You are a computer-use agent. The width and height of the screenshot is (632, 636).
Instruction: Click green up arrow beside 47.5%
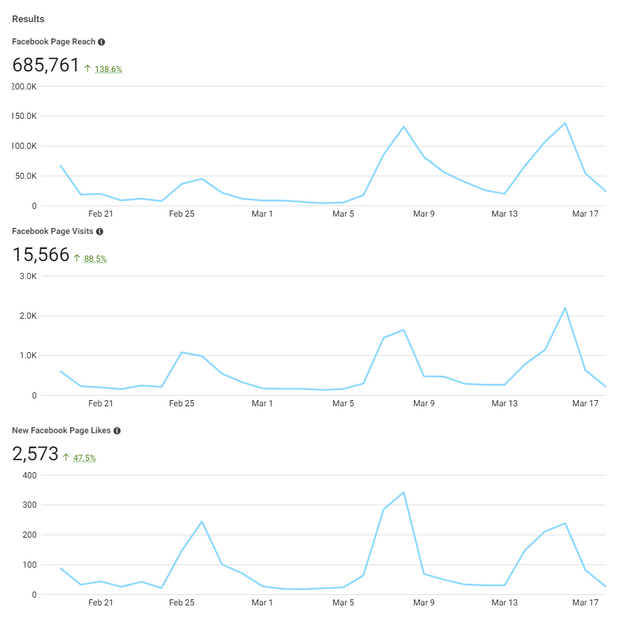[x=66, y=457]
